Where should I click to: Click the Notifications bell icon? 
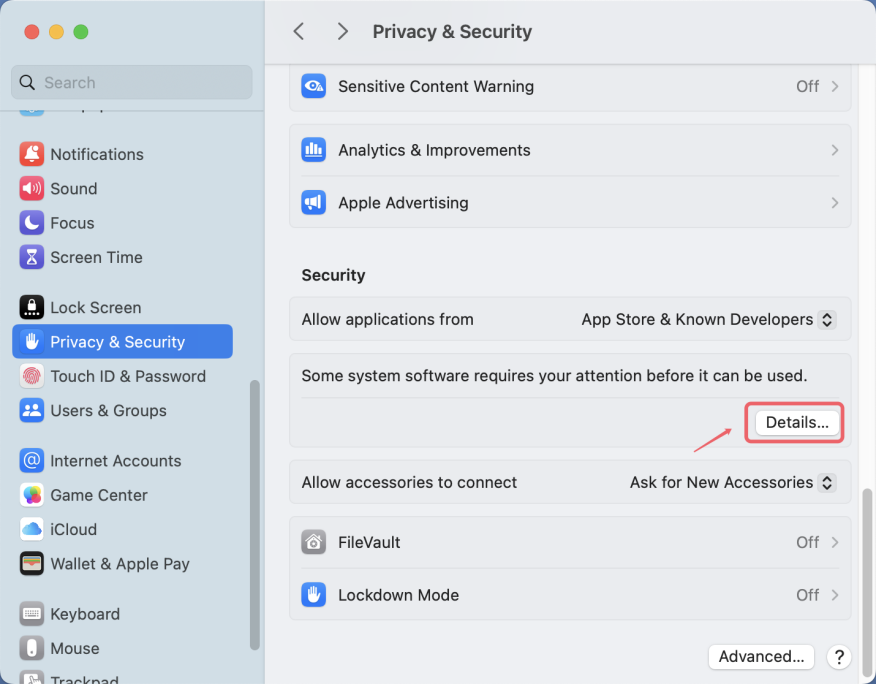31,154
